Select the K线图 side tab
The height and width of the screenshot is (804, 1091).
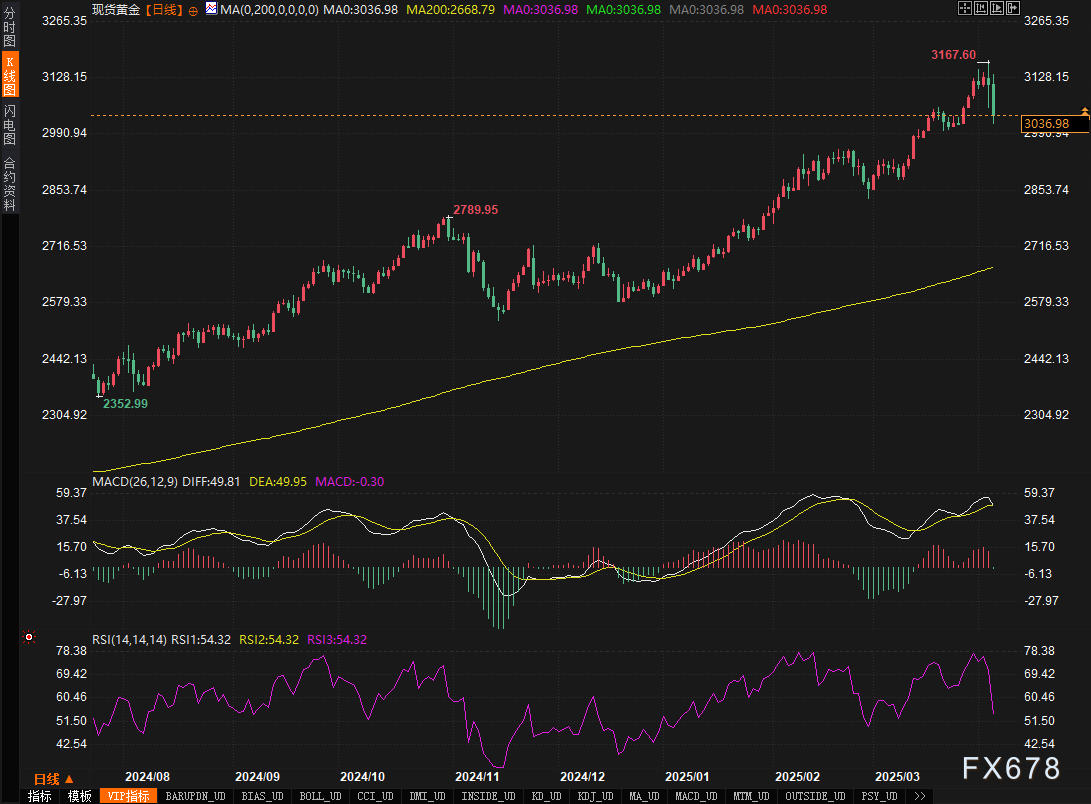click(9, 76)
